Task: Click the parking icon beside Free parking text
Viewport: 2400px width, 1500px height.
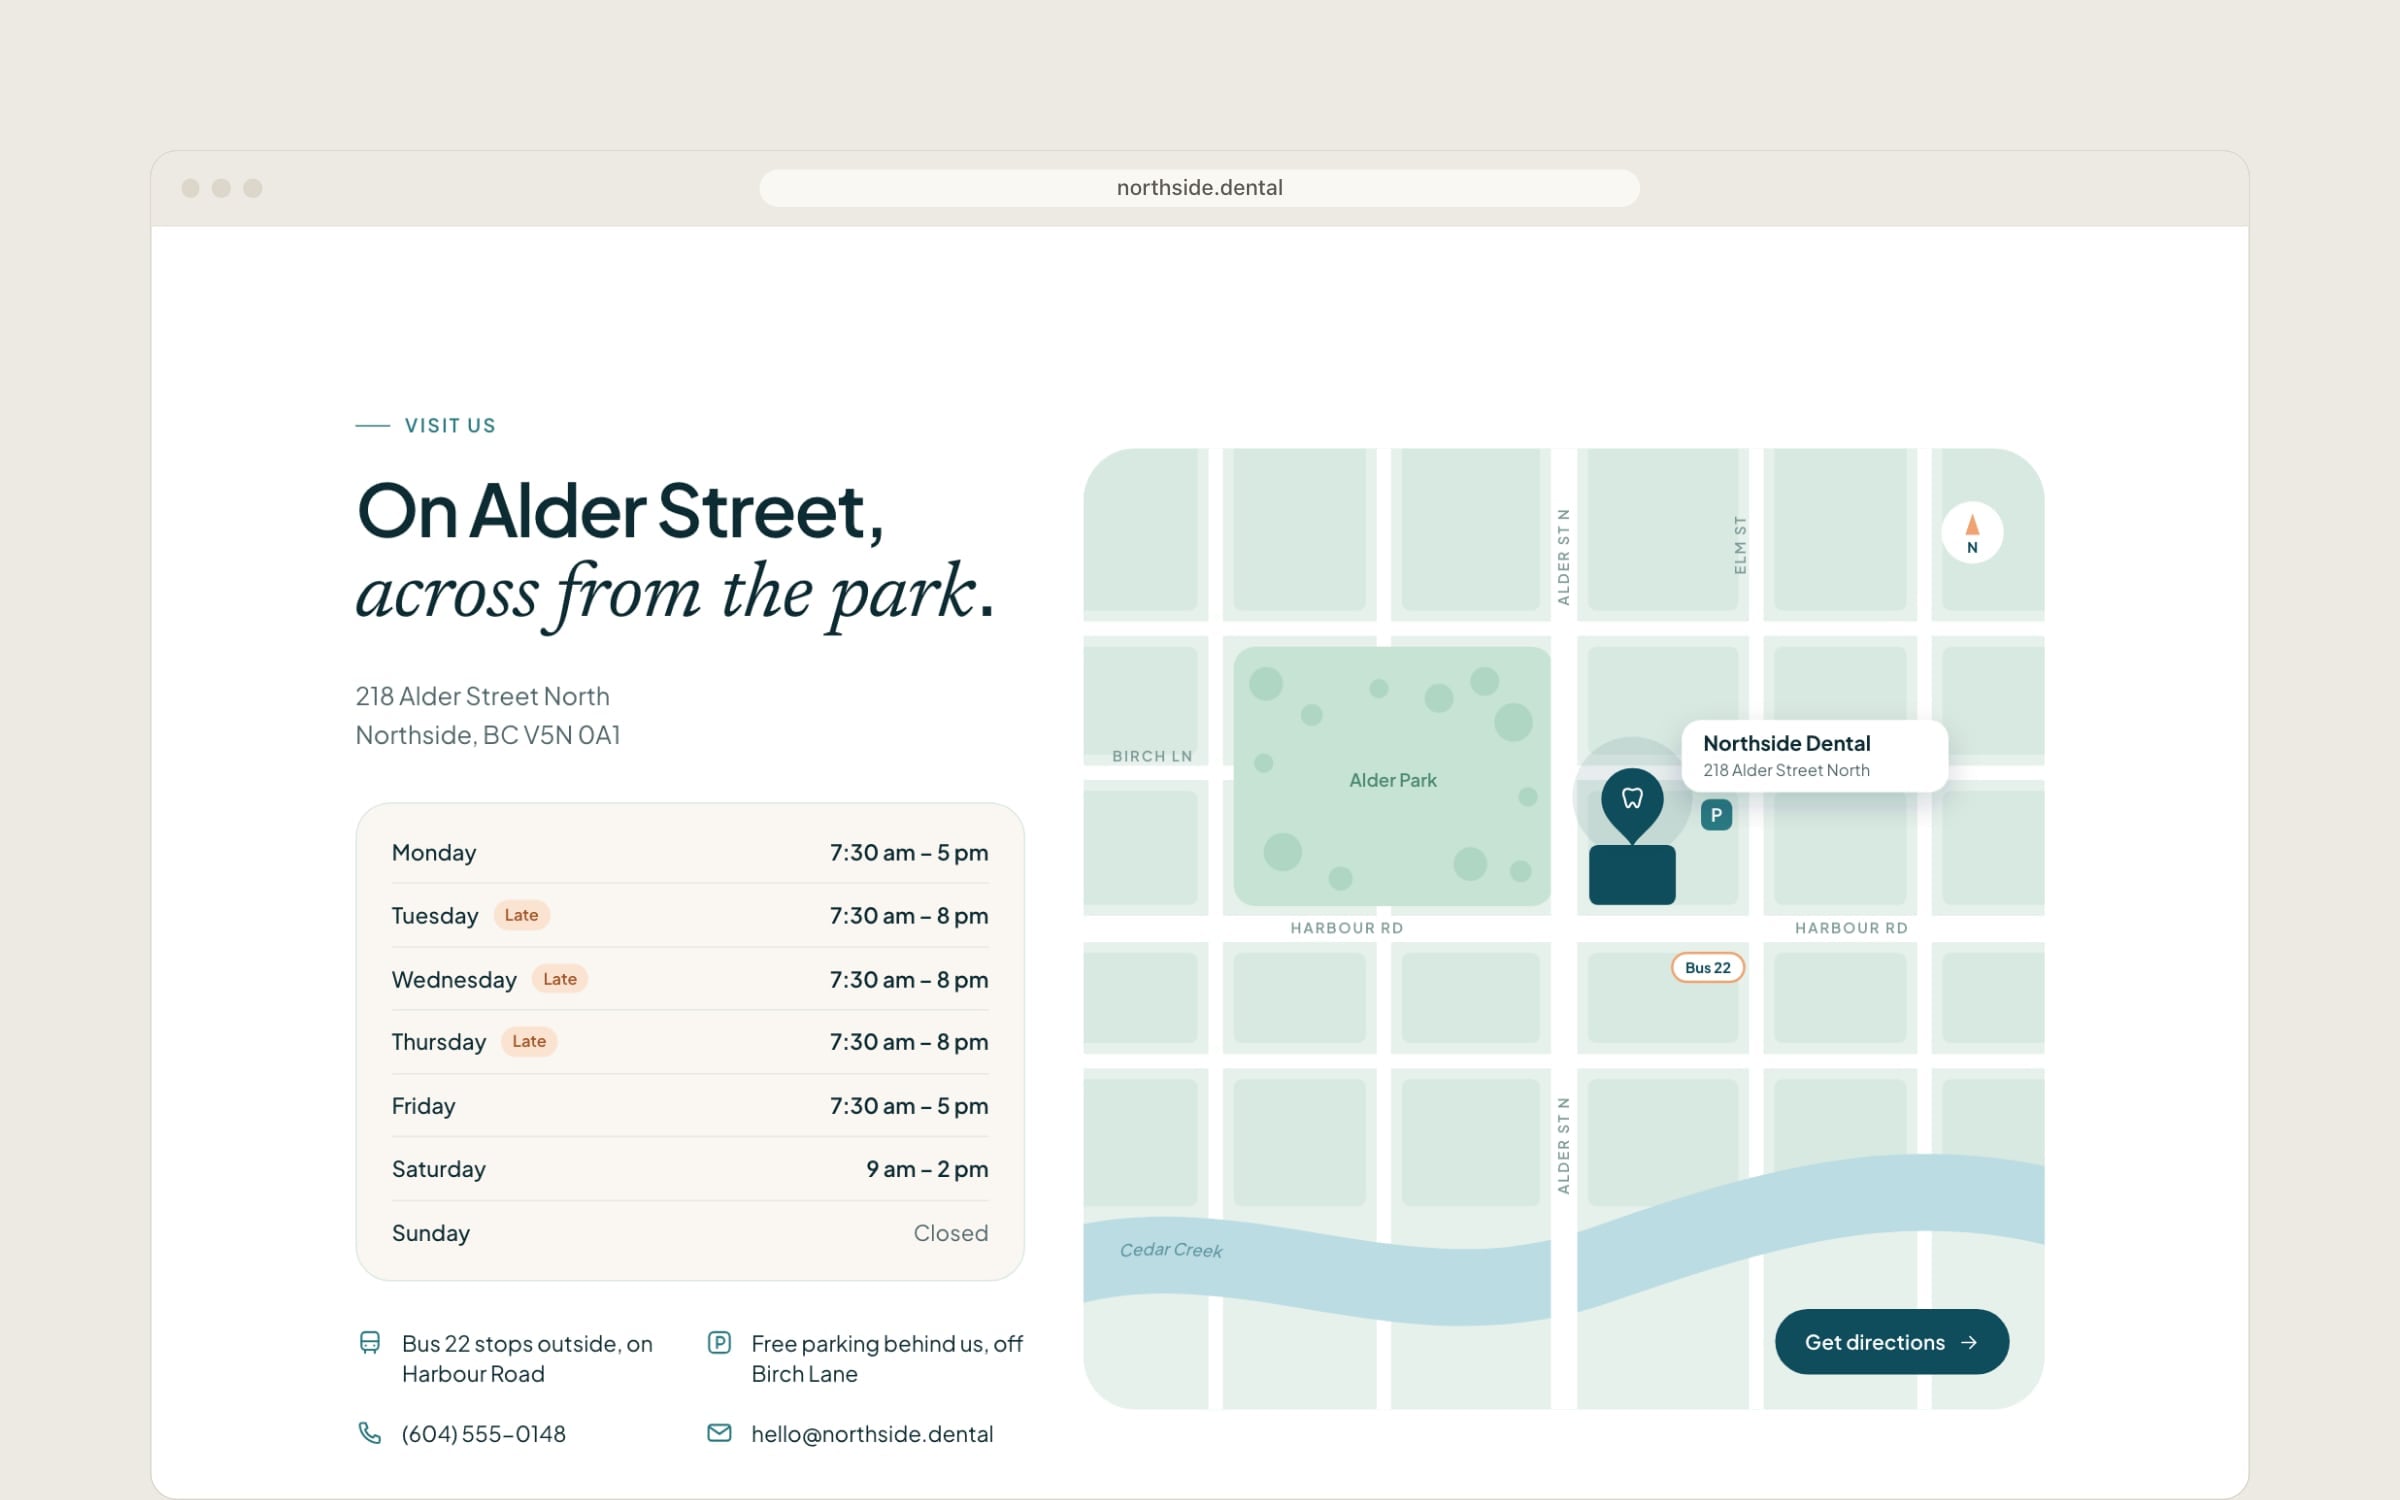Action: pyautogui.click(x=719, y=1343)
